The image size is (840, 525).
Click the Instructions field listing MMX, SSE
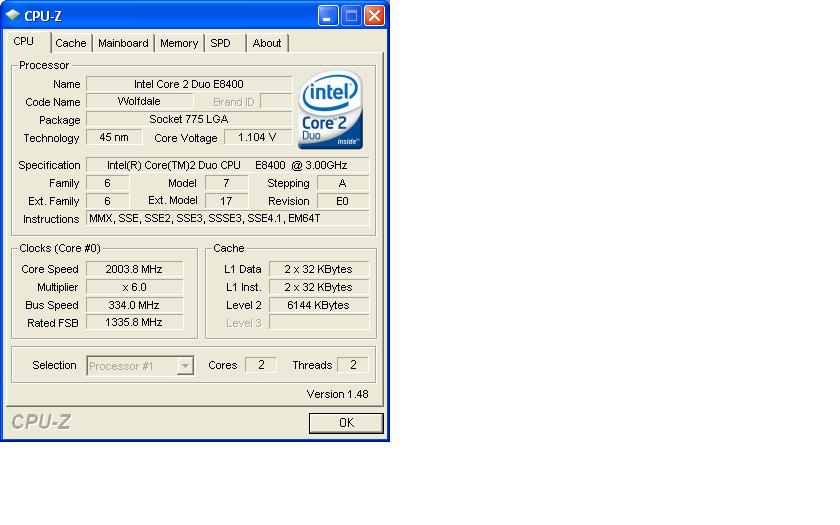[x=228, y=218]
